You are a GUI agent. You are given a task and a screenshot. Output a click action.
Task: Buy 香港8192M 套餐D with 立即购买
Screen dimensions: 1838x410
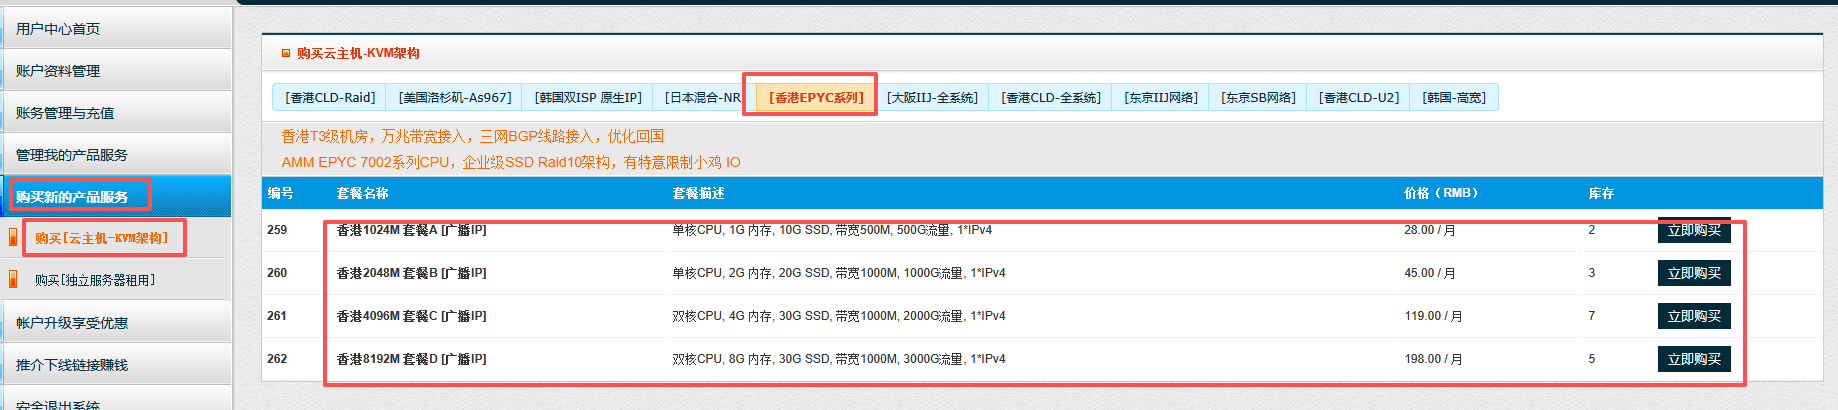(1694, 359)
